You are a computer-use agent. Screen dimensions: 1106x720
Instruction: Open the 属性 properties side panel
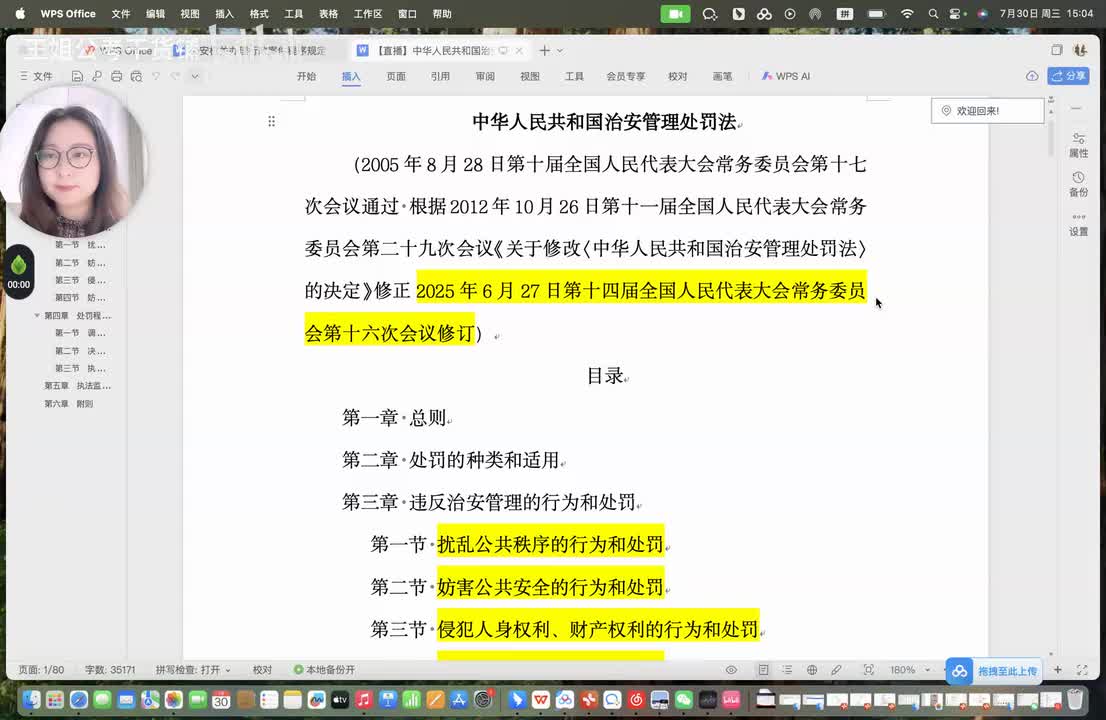coord(1078,145)
